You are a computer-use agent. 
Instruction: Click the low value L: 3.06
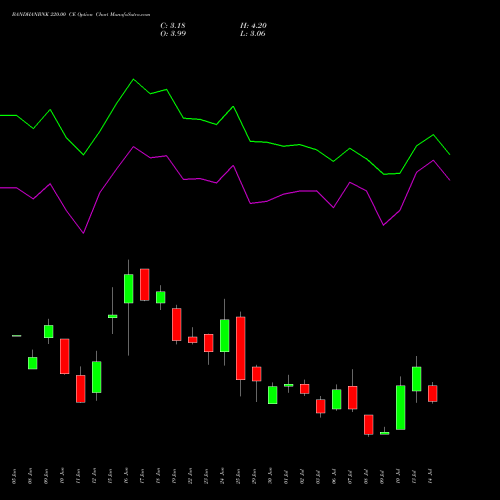pyautogui.click(x=253, y=34)
